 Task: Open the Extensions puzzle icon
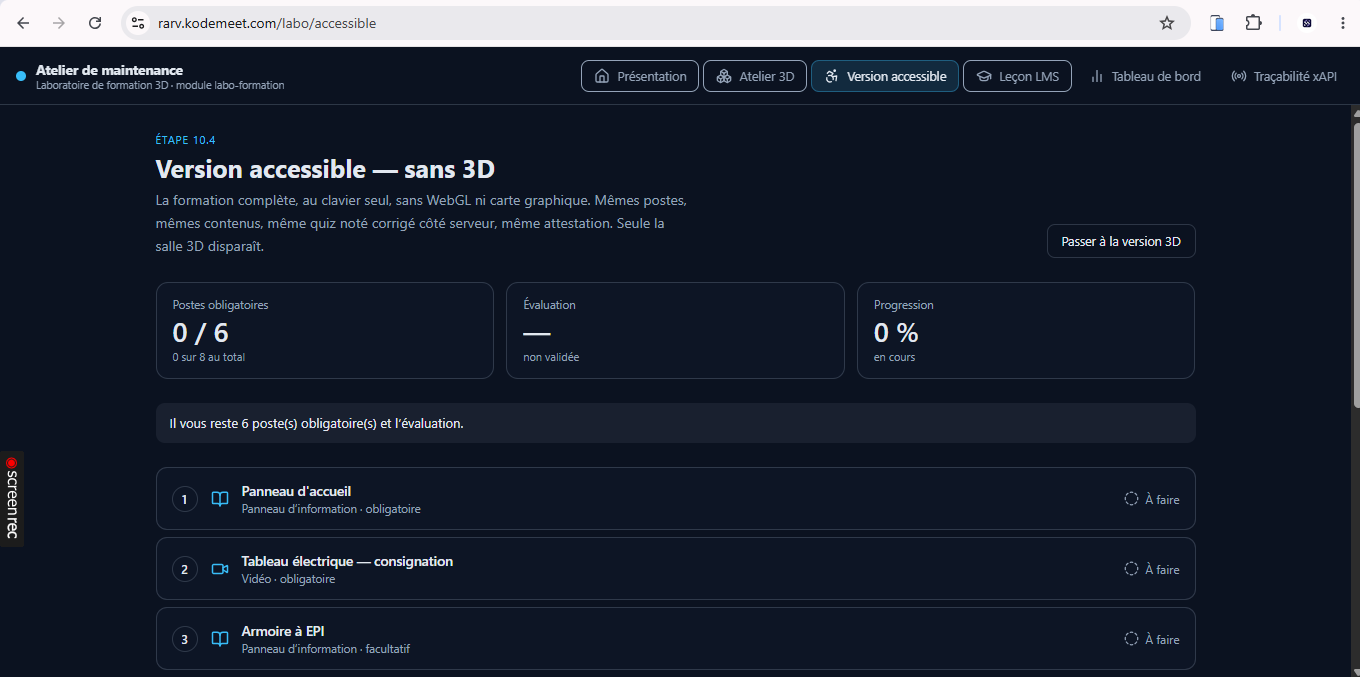point(1253,23)
